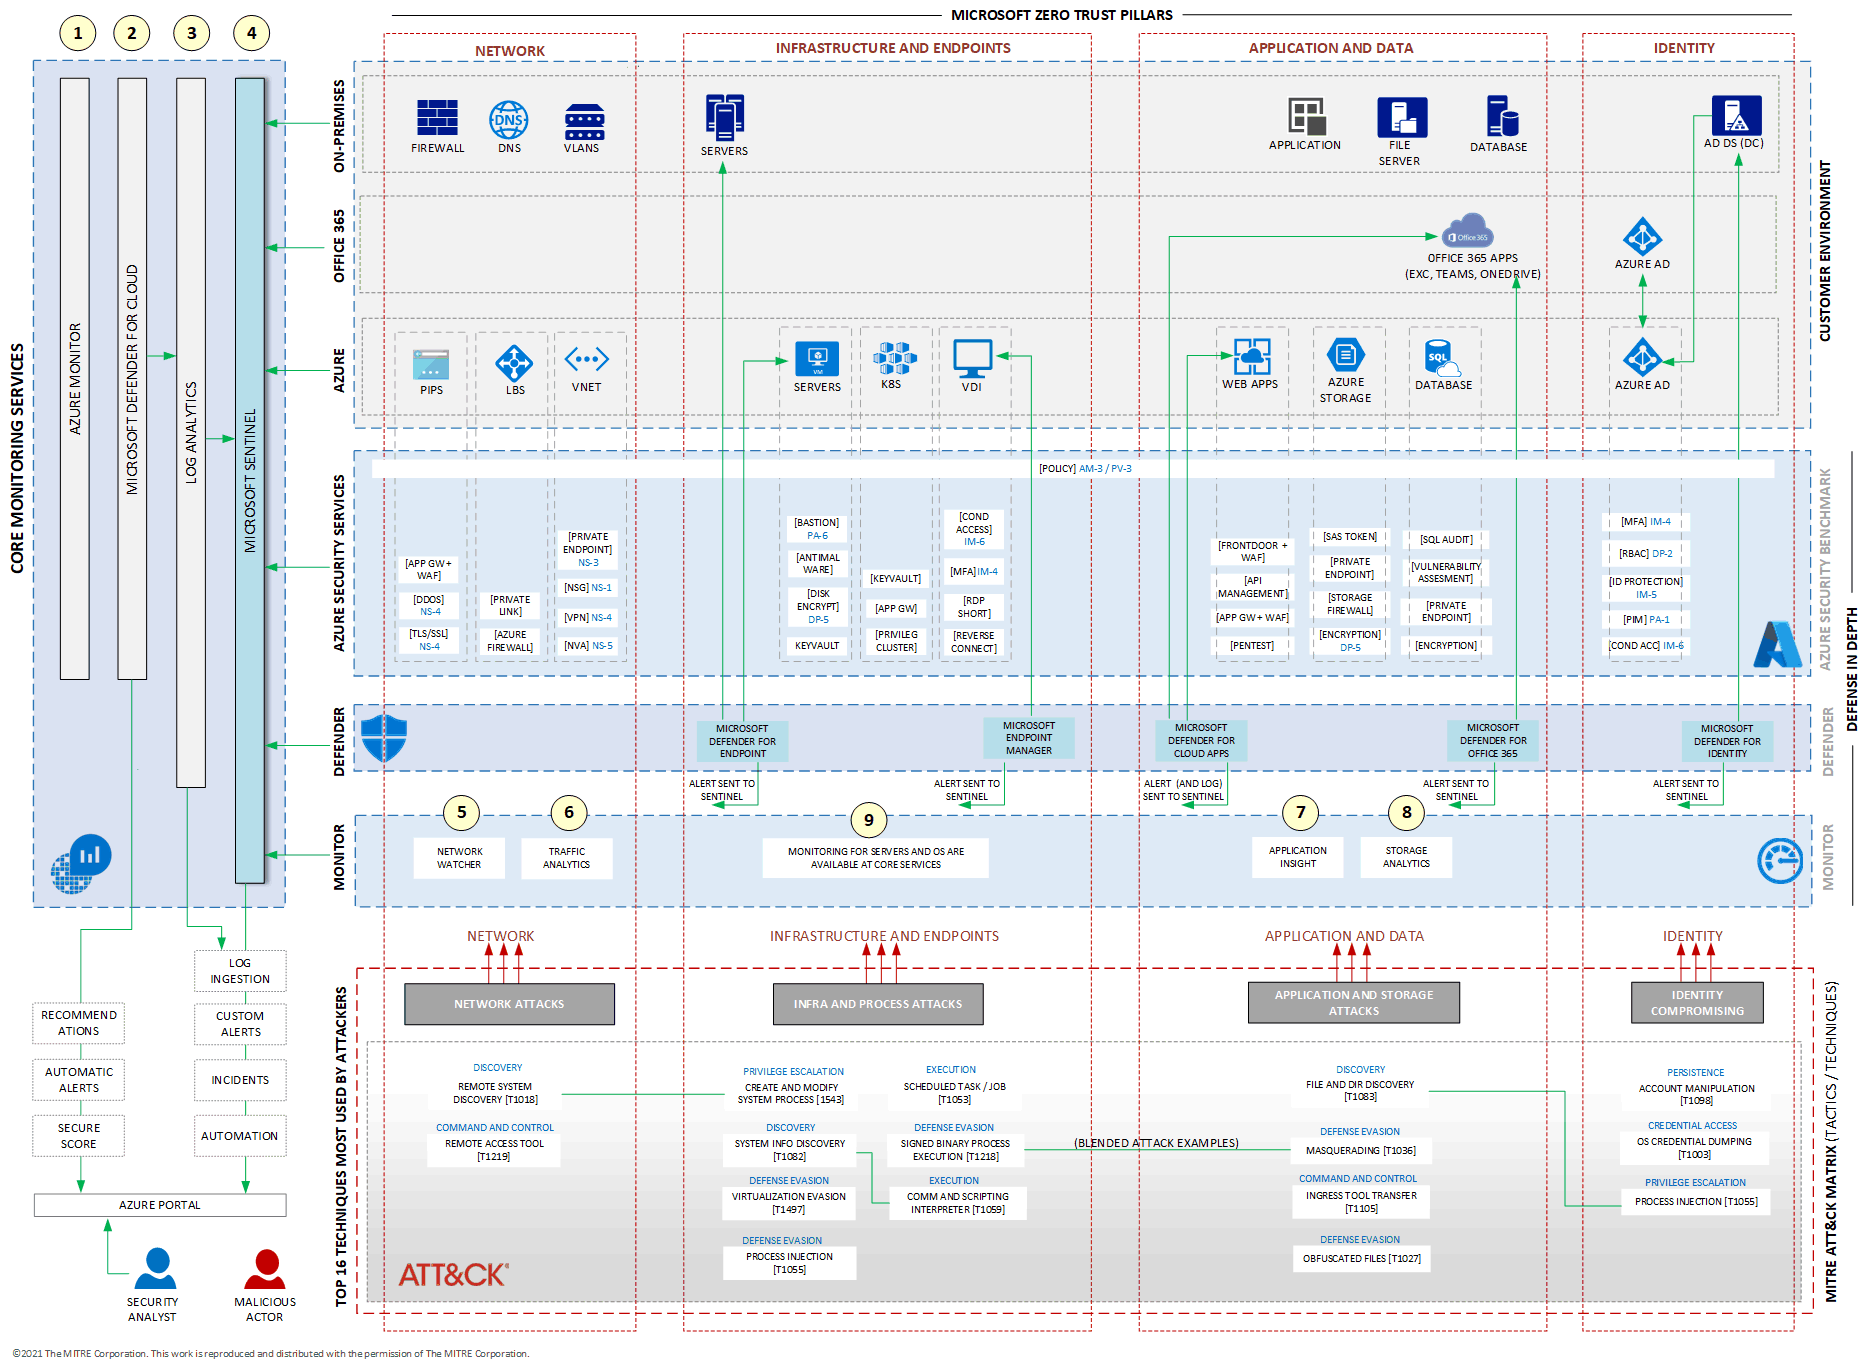
Task: Open the Network Watcher box
Action: point(459,858)
